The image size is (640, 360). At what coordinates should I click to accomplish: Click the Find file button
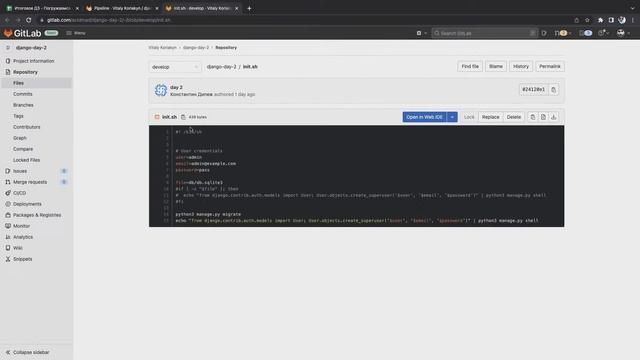point(470,67)
